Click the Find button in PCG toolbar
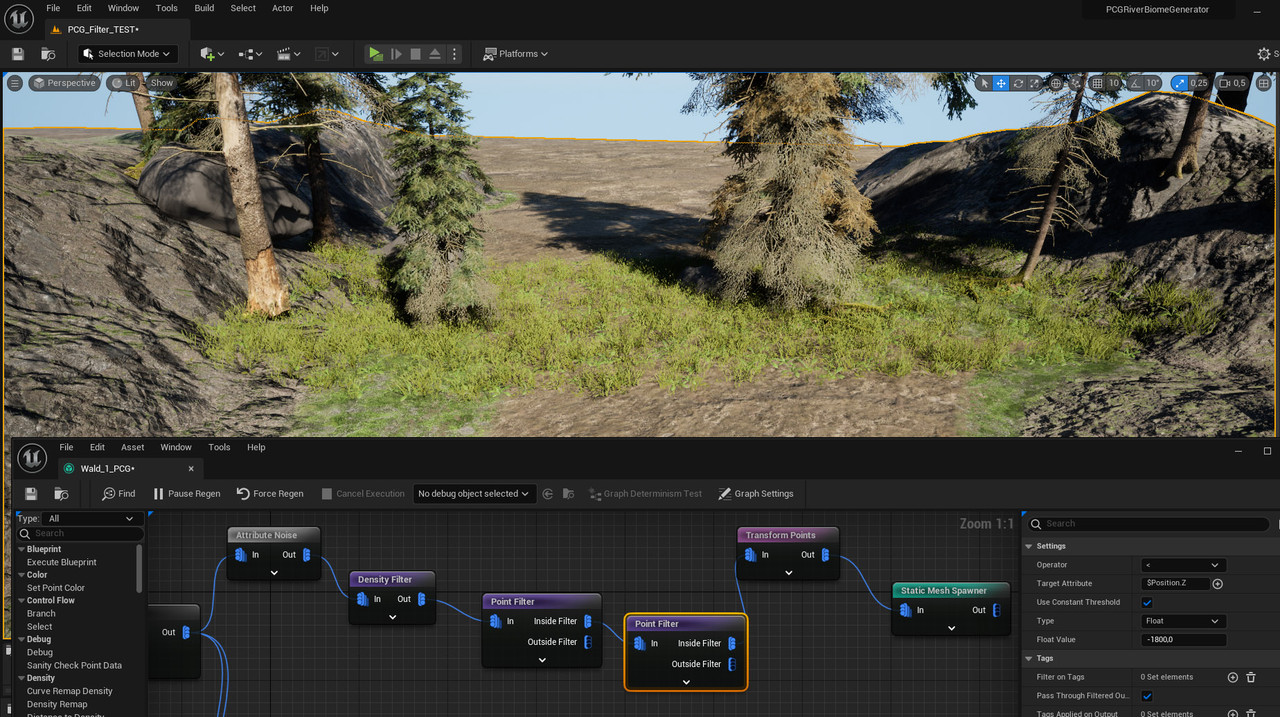 pos(118,494)
